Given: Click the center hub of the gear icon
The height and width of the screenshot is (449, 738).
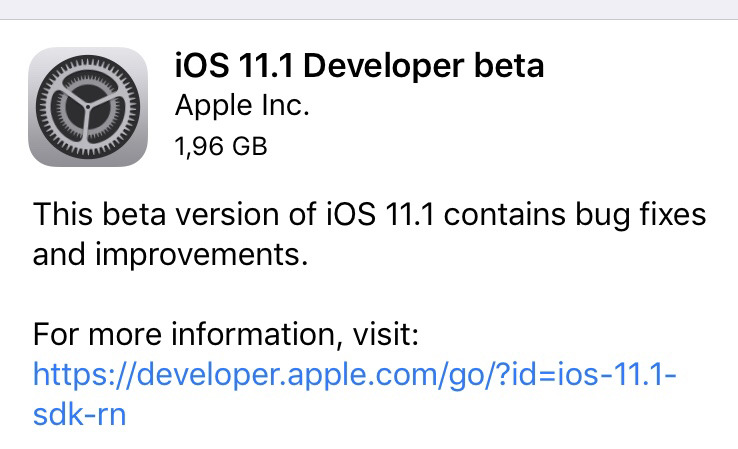Looking at the screenshot, I should click(x=88, y=107).
